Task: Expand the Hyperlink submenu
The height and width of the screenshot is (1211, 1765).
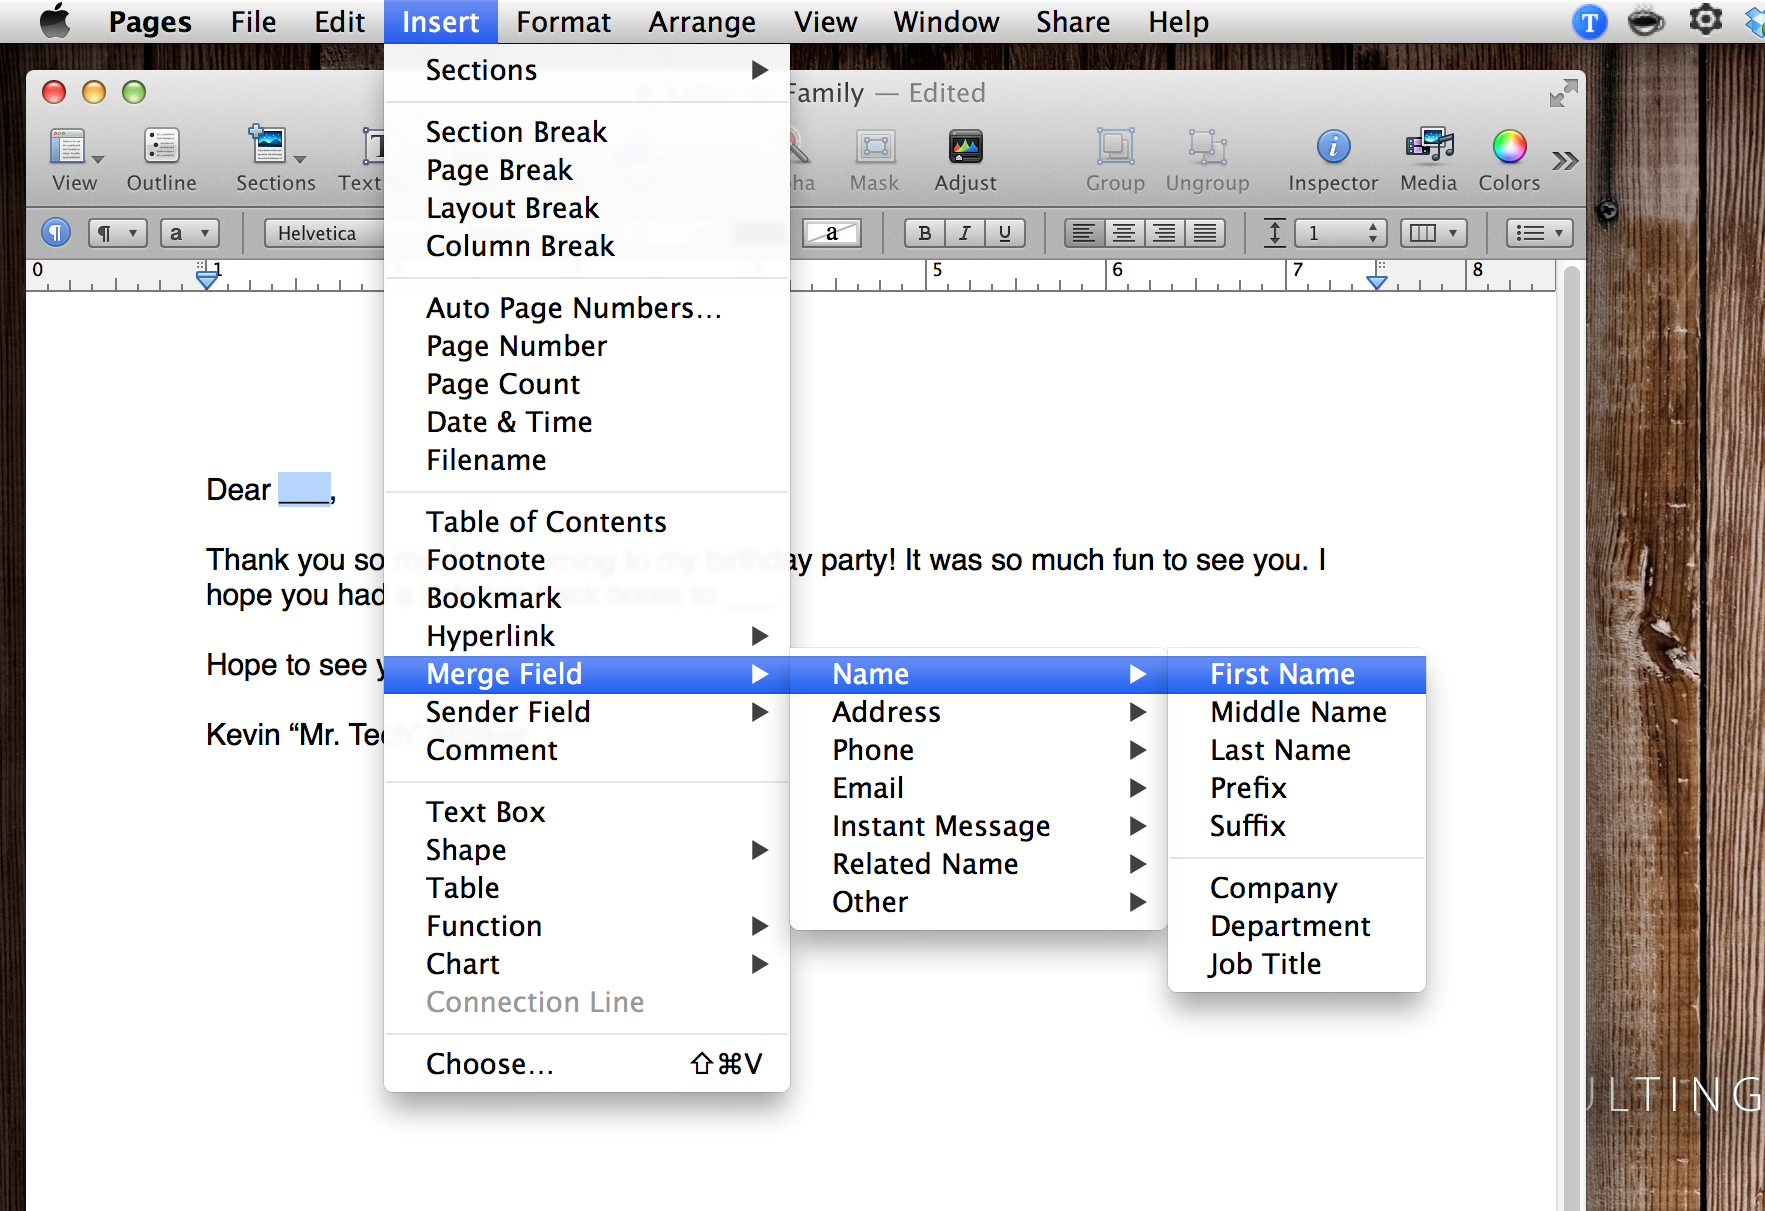Action: point(587,636)
